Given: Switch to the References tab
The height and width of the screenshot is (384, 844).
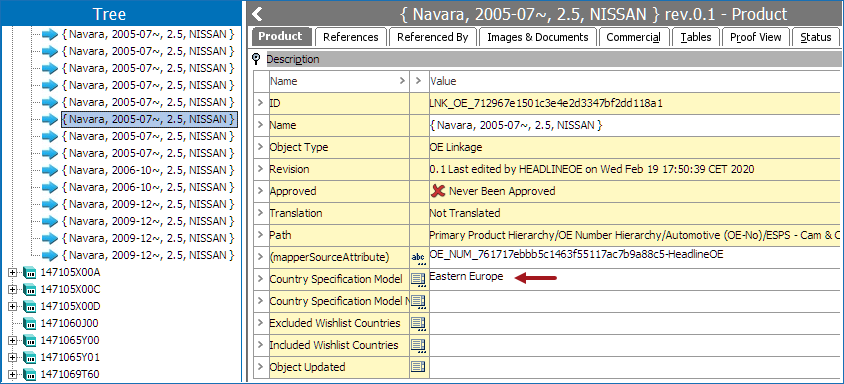Looking at the screenshot, I should click(x=351, y=37).
